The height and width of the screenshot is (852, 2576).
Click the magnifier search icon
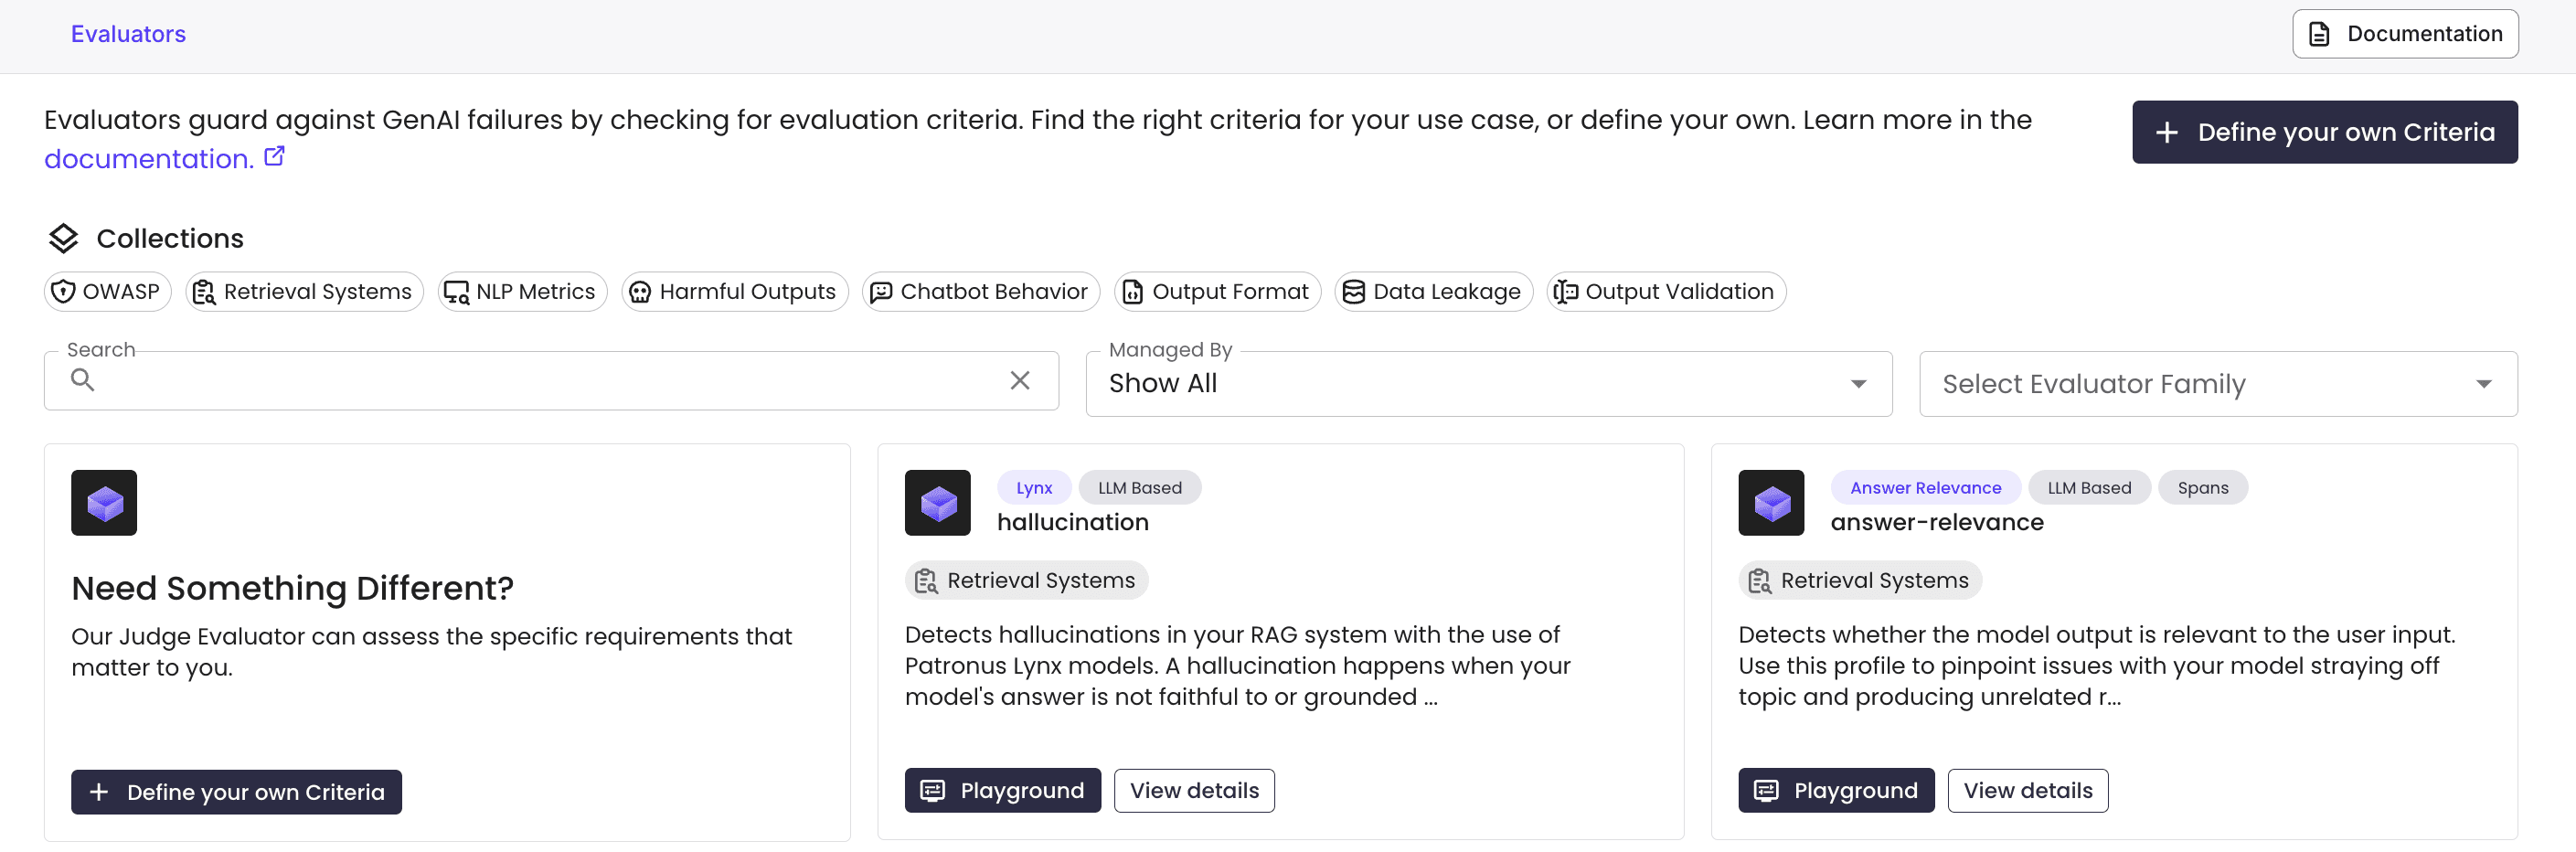83,380
